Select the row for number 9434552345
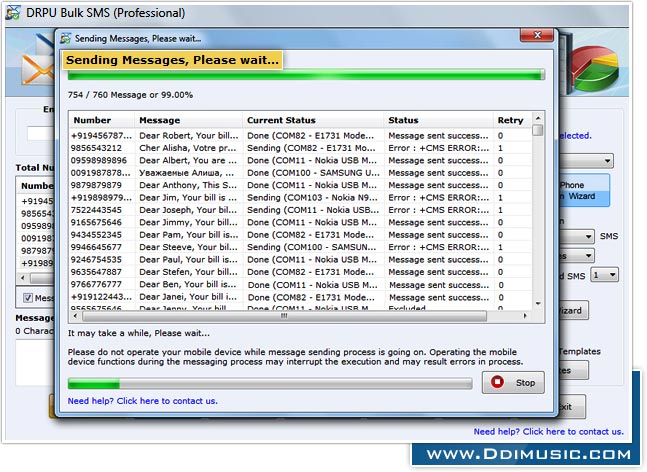Image resolution: width=647 pixels, height=472 pixels. (300, 234)
